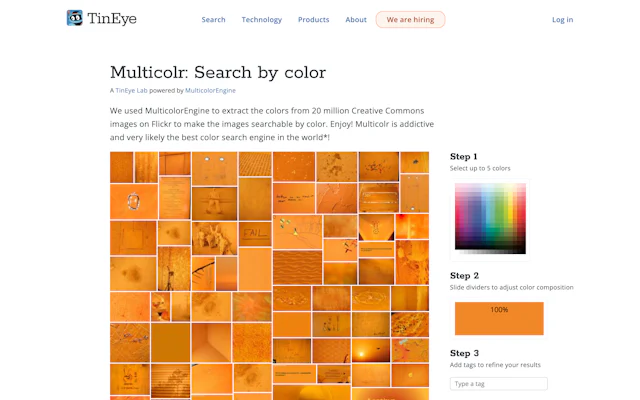Click the We are hiring button

pyautogui.click(x=410, y=20)
